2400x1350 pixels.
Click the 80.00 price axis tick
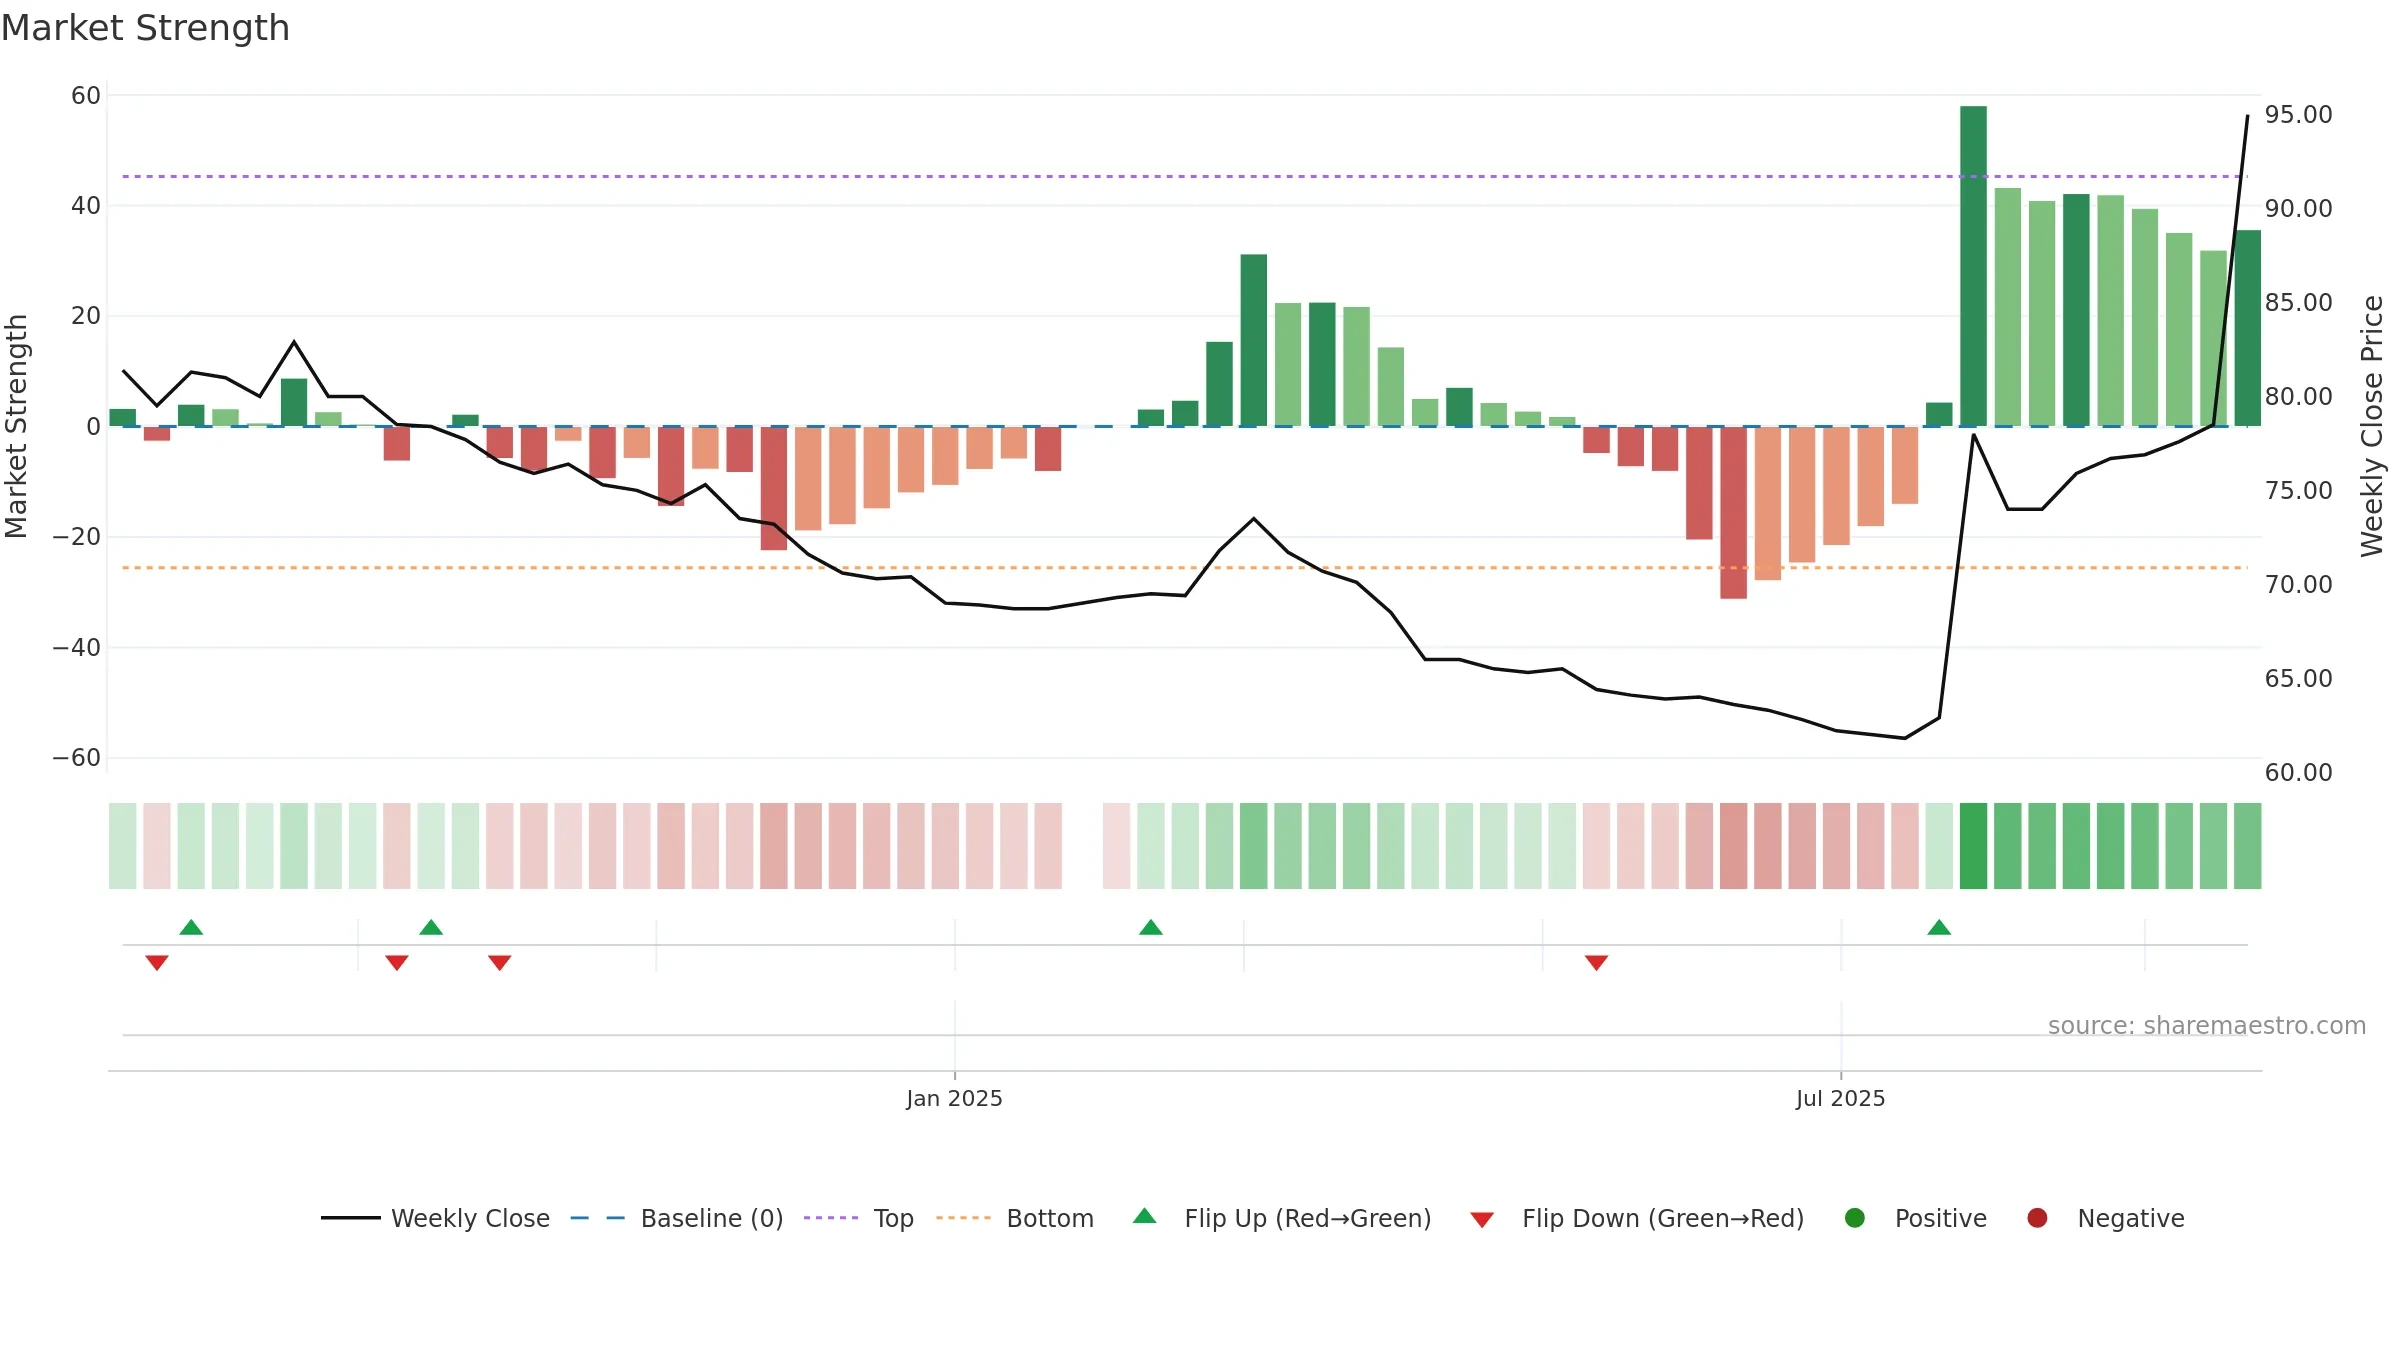2298,397
